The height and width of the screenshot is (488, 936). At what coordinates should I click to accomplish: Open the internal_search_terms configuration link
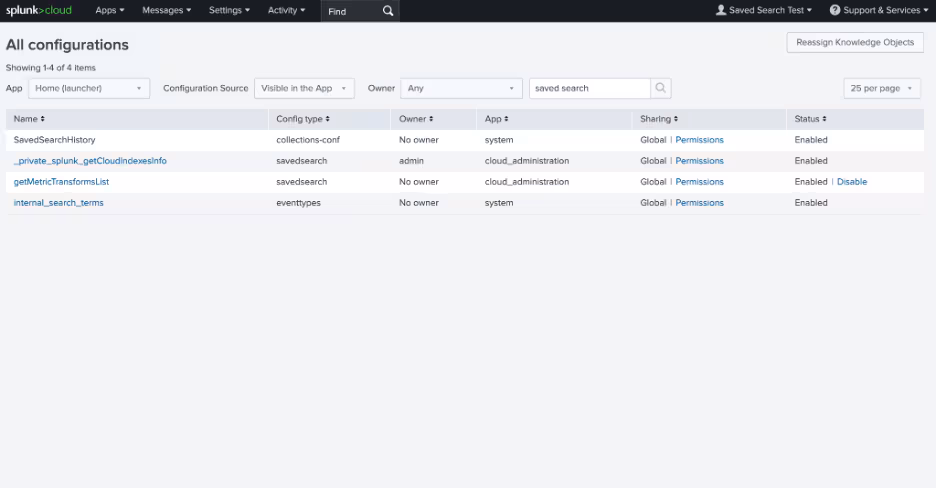point(58,203)
